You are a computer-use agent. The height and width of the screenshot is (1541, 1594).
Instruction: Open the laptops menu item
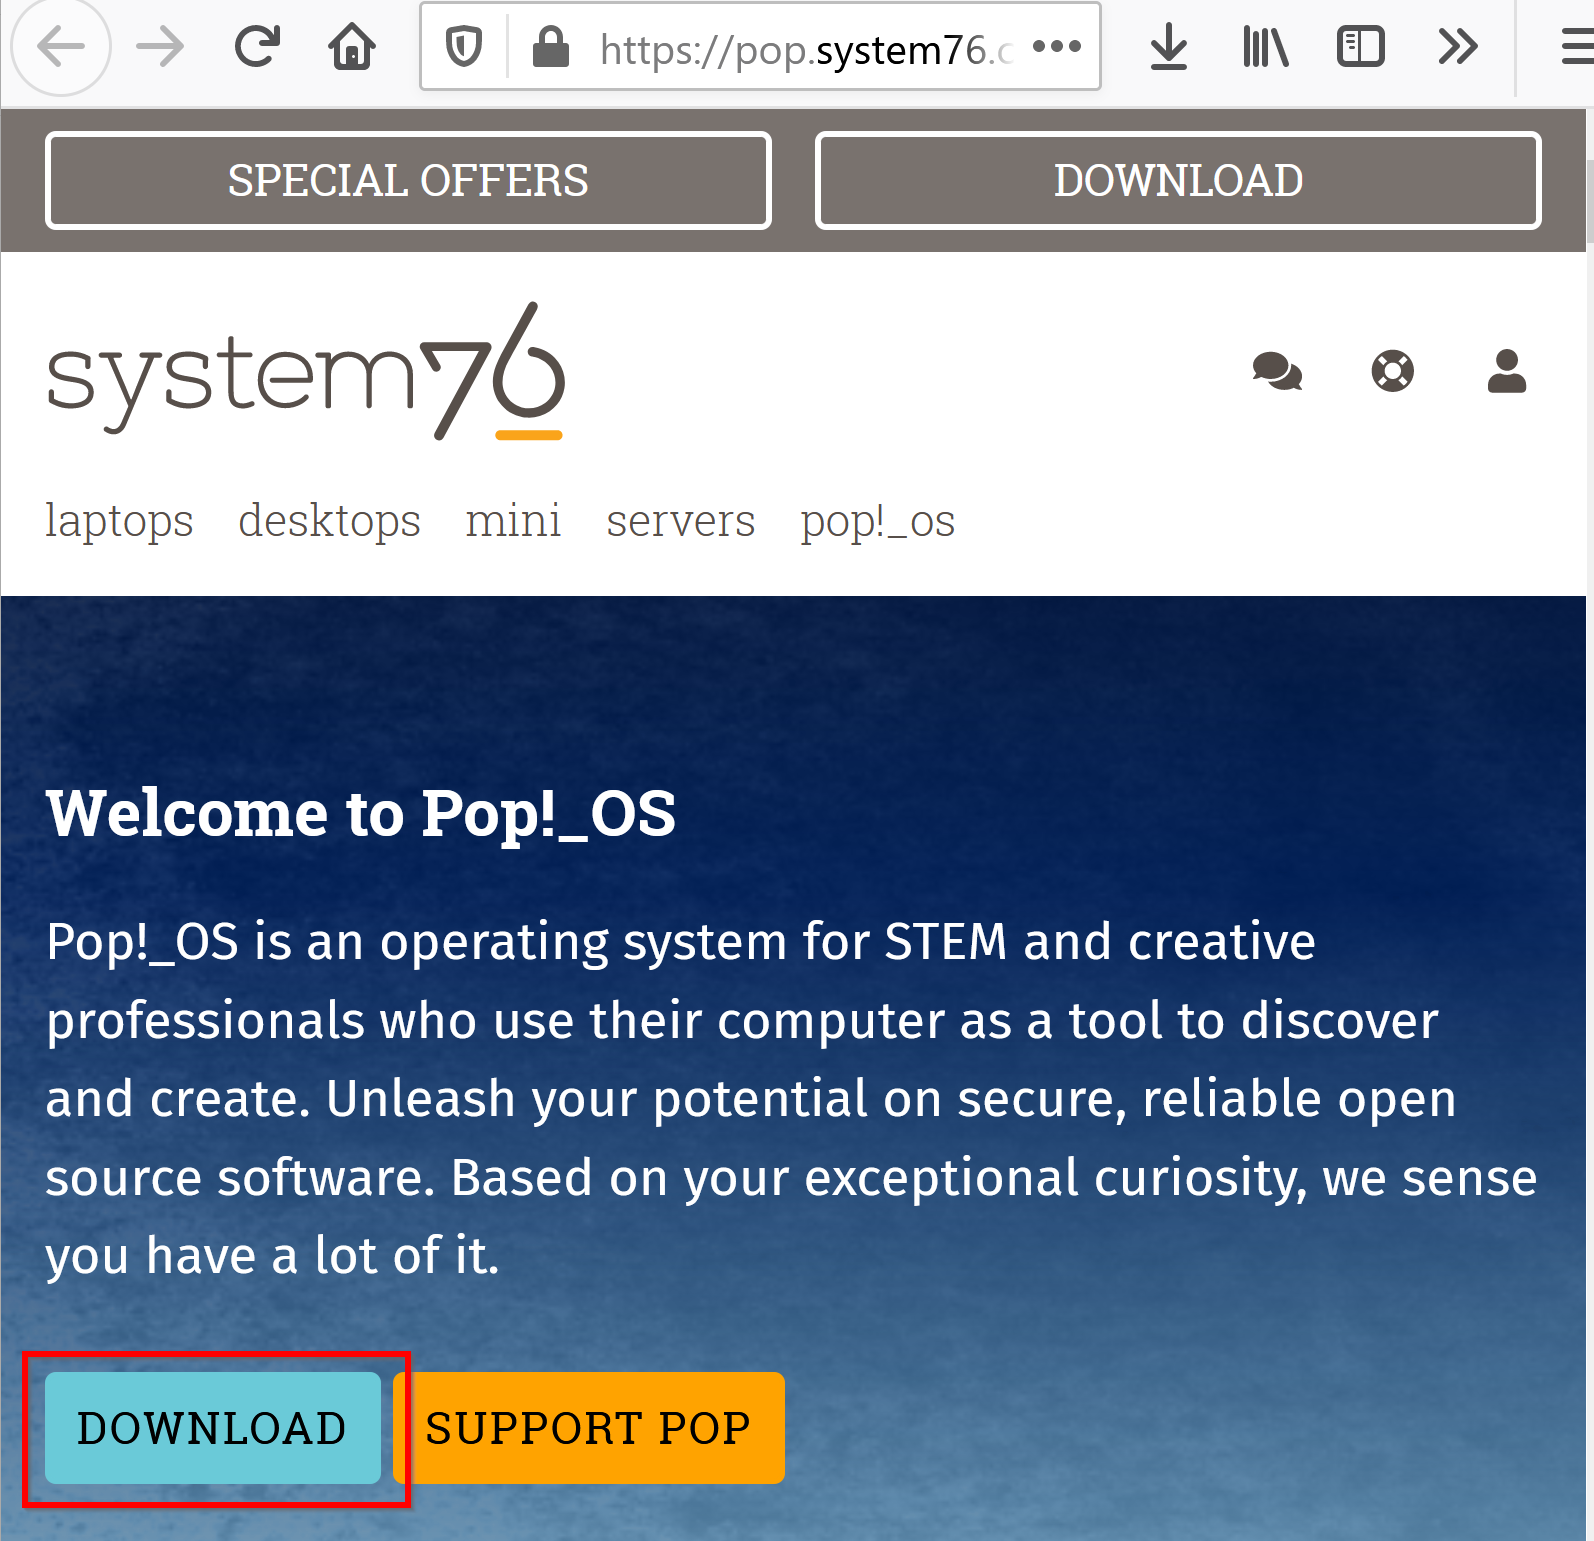click(119, 521)
